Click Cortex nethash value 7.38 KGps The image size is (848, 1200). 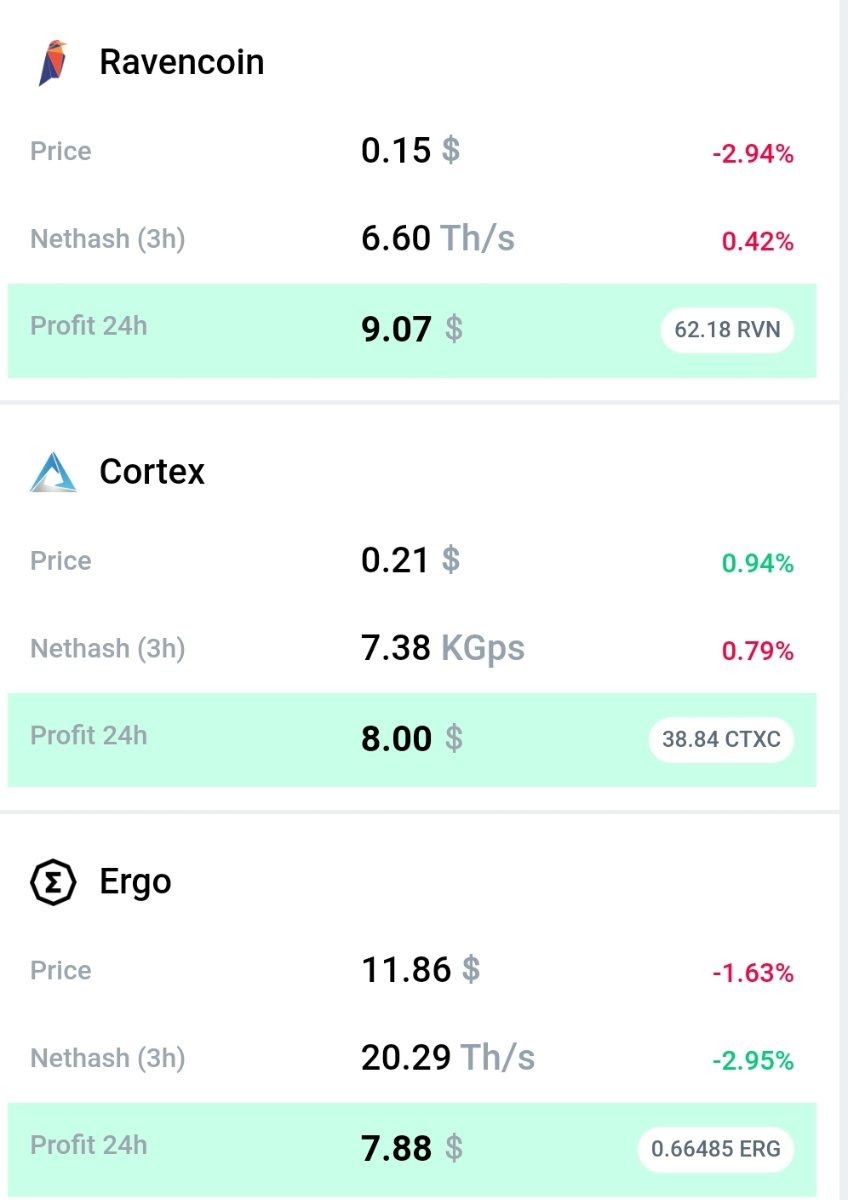pos(443,648)
